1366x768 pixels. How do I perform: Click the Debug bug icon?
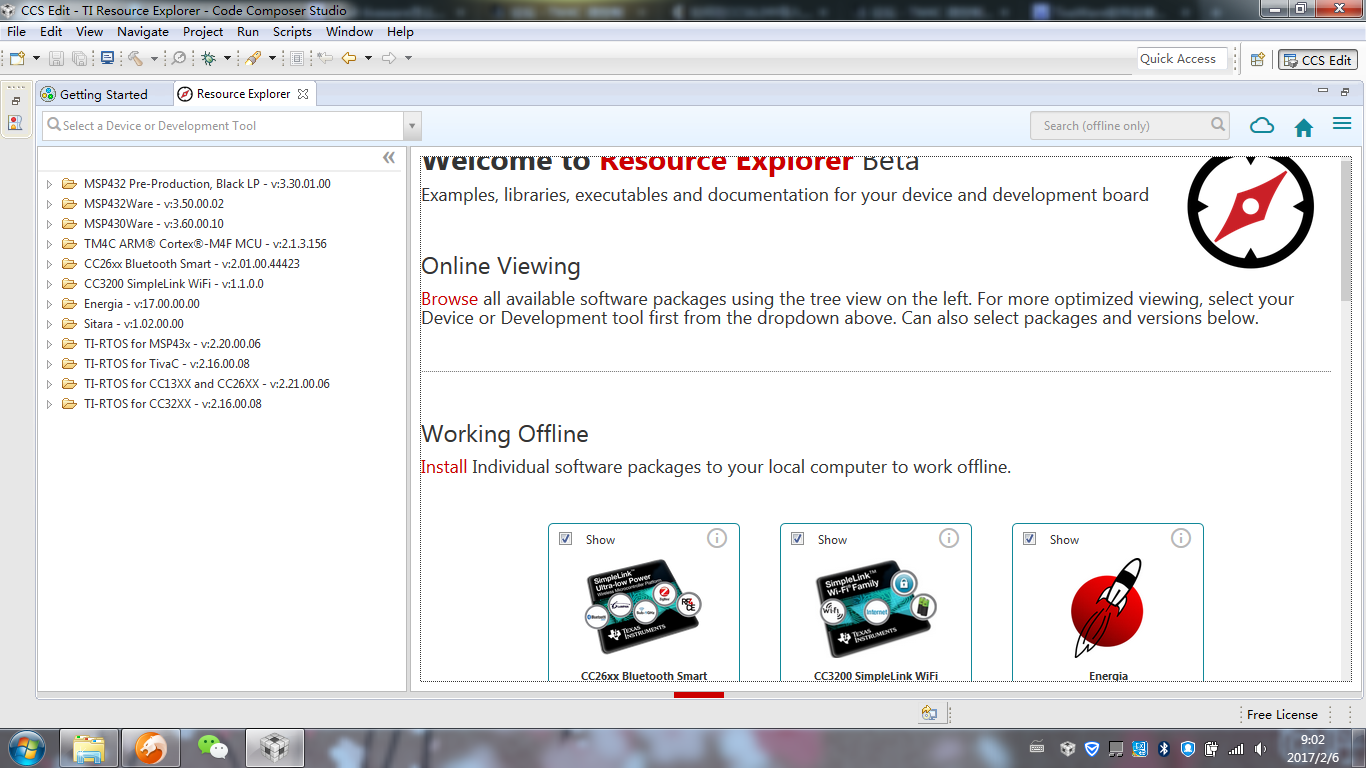pos(208,59)
